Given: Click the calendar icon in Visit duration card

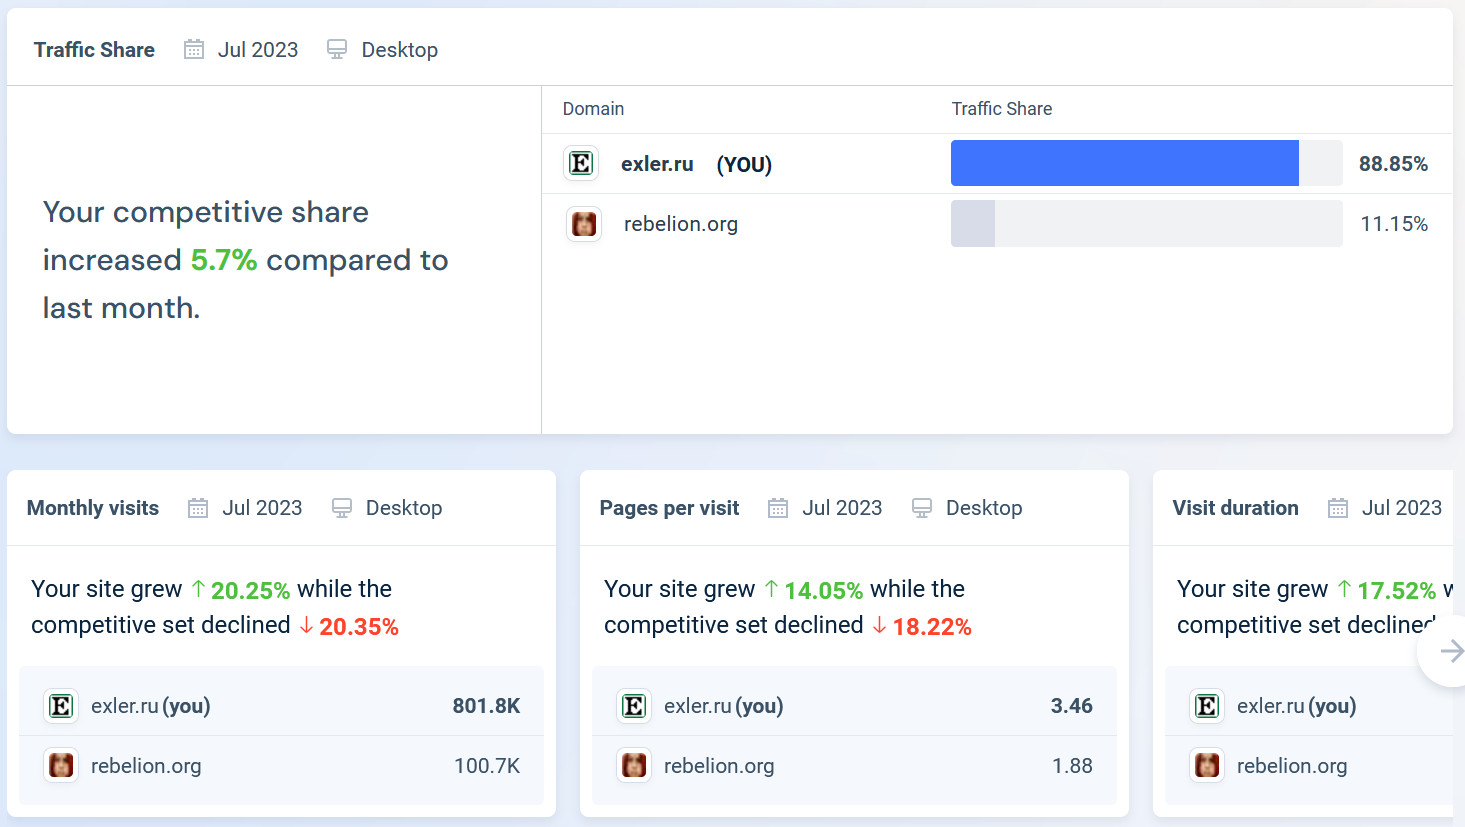Looking at the screenshot, I should click(1338, 508).
